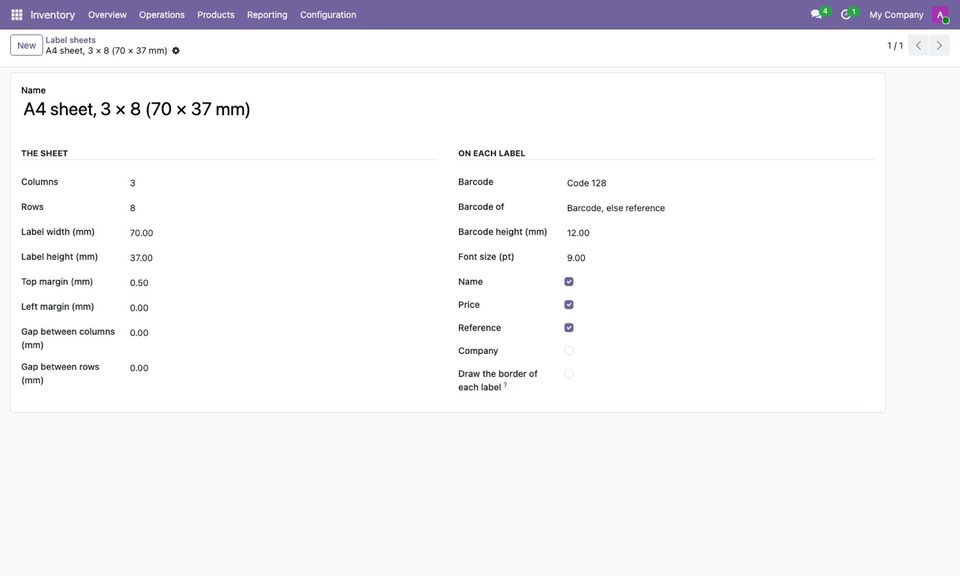Edit the Barcode height (mm) field
Image resolution: width=960 pixels, height=576 pixels.
pyautogui.click(x=719, y=233)
